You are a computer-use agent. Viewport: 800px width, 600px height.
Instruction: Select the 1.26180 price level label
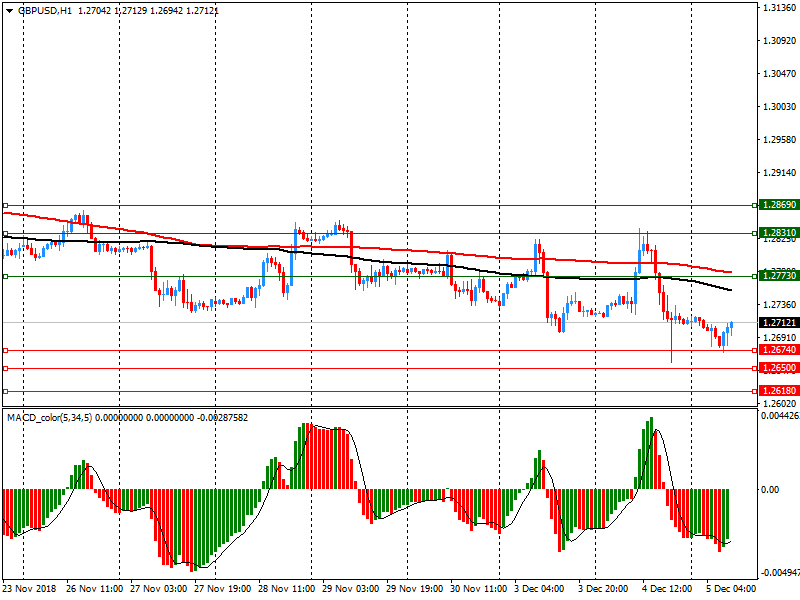point(779,391)
